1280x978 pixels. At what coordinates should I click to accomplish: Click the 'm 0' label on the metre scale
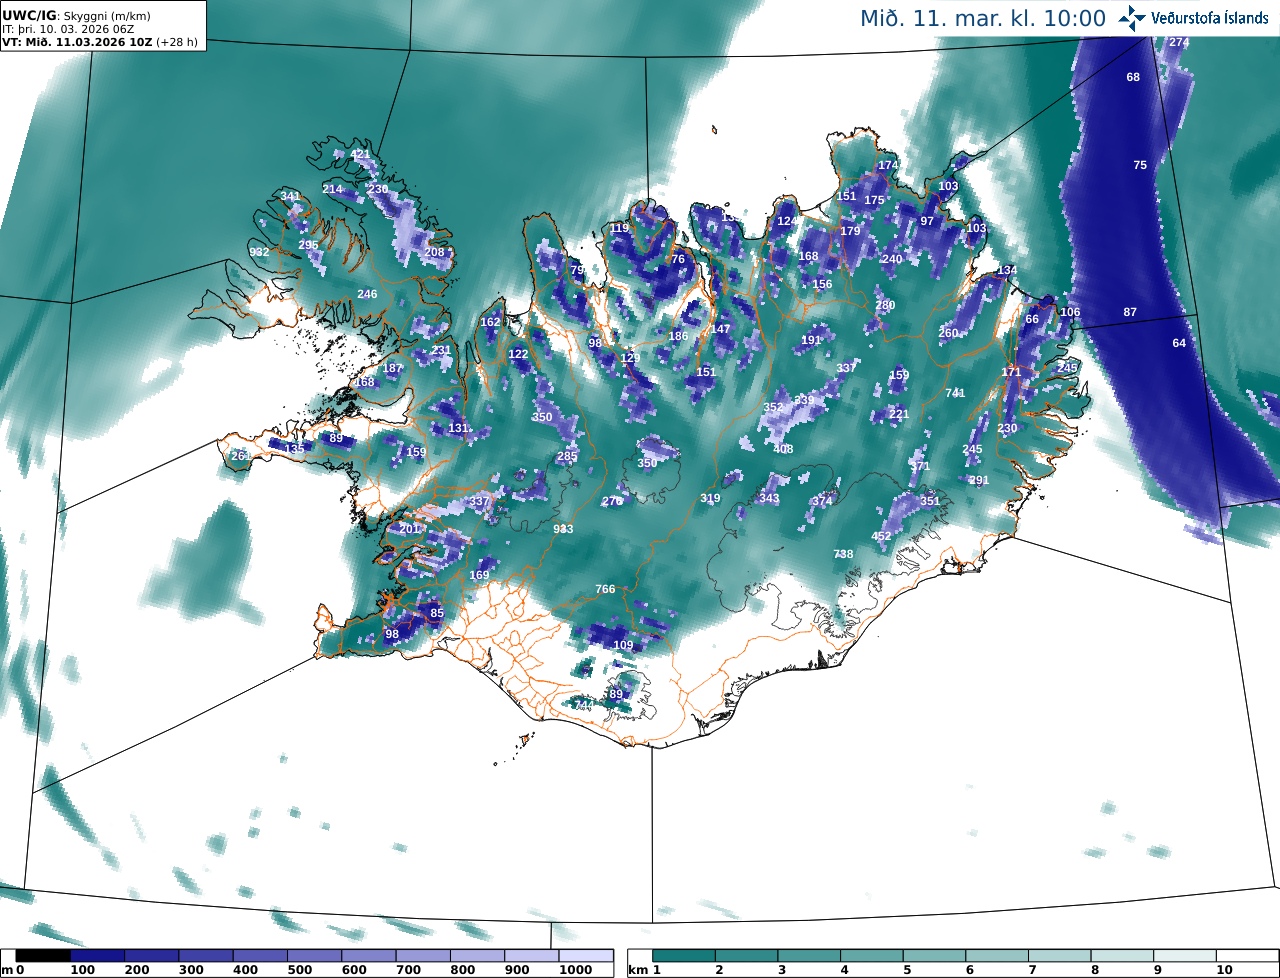(x=13, y=970)
